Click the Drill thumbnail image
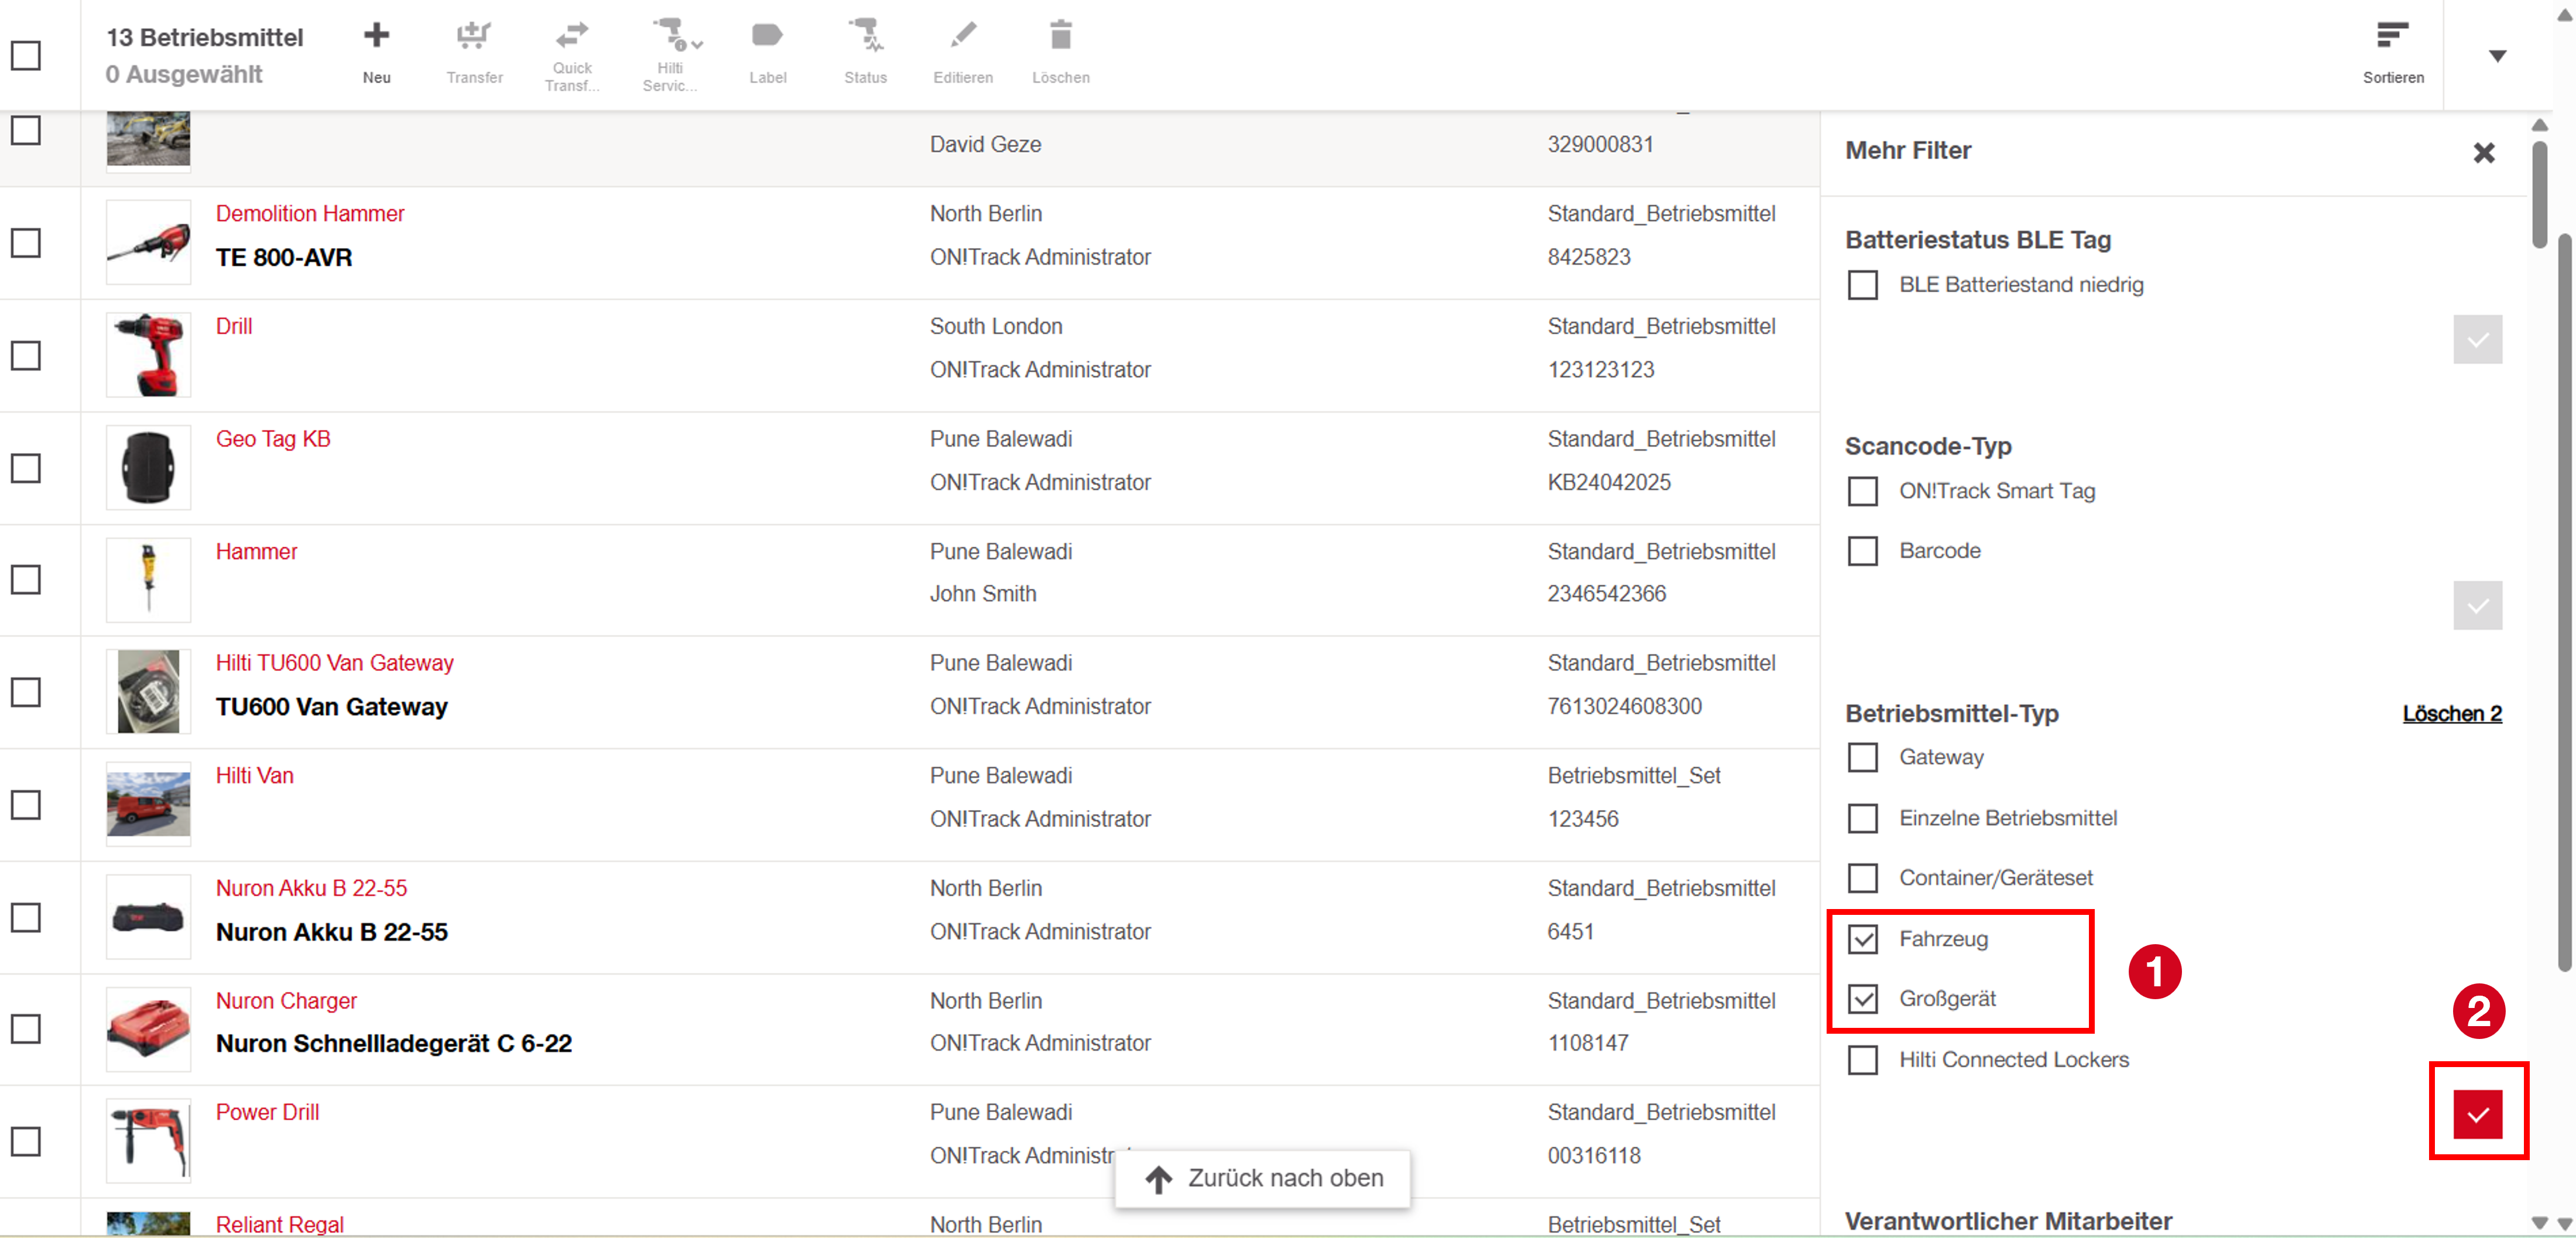Image resolution: width=2576 pixels, height=1238 pixels. coord(148,356)
